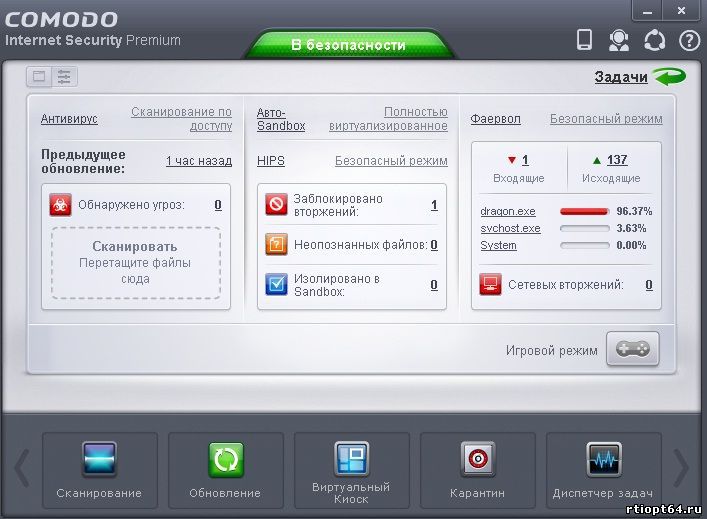Viewport: 707px width, 519px height.
Task: Click the green outbound up-arrow indicator
Action: click(597, 160)
